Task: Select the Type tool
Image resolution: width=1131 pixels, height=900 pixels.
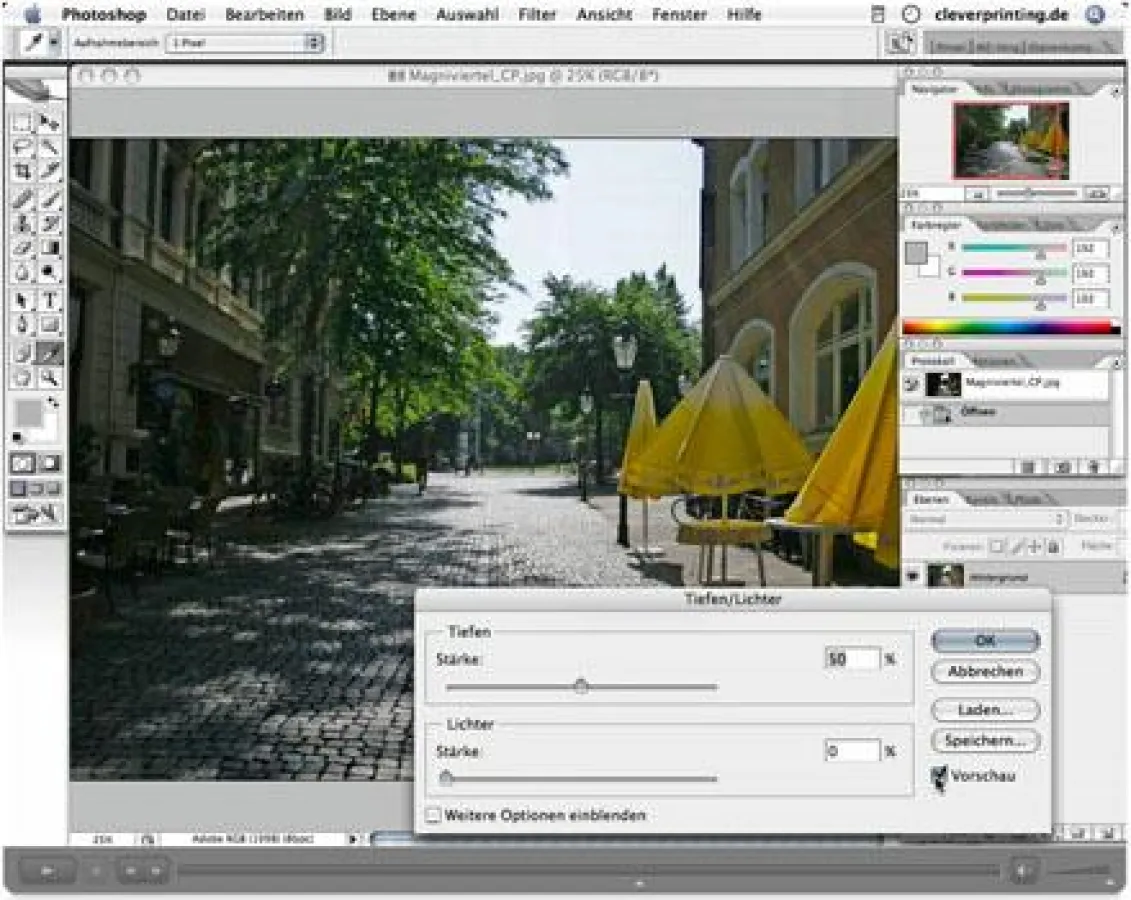Action: (49, 300)
